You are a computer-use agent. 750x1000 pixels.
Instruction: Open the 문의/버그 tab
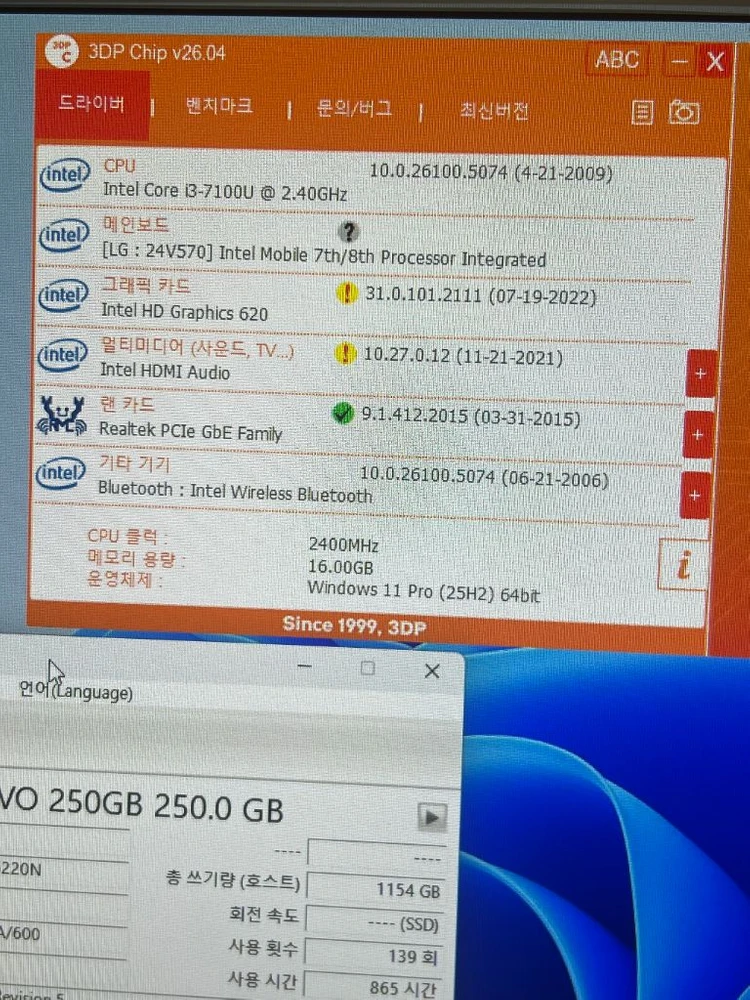tap(354, 108)
